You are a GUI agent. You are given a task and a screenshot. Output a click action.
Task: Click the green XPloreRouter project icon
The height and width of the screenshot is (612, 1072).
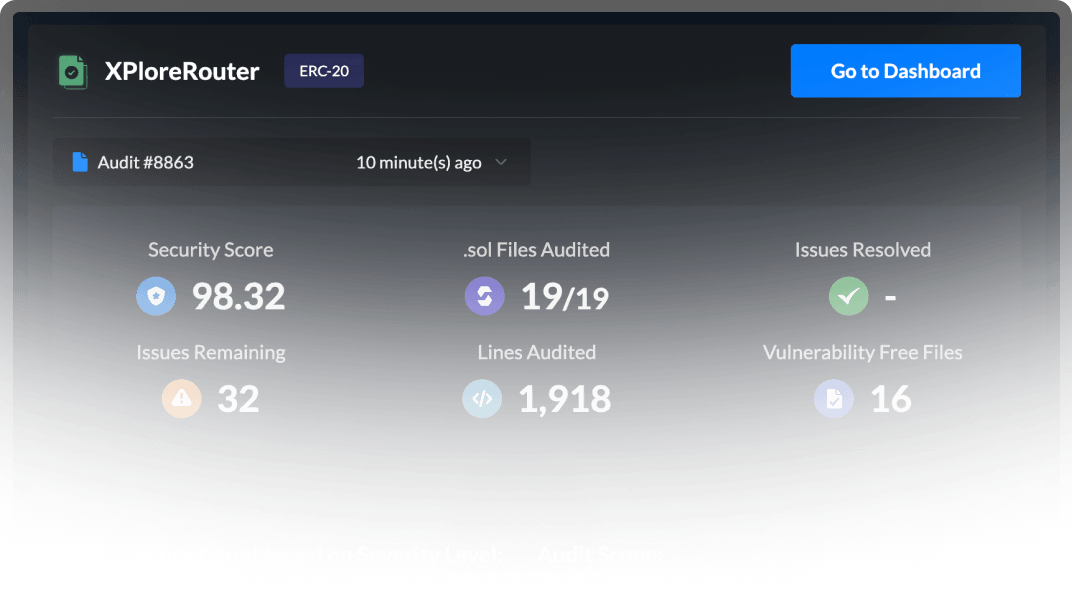tap(72, 72)
